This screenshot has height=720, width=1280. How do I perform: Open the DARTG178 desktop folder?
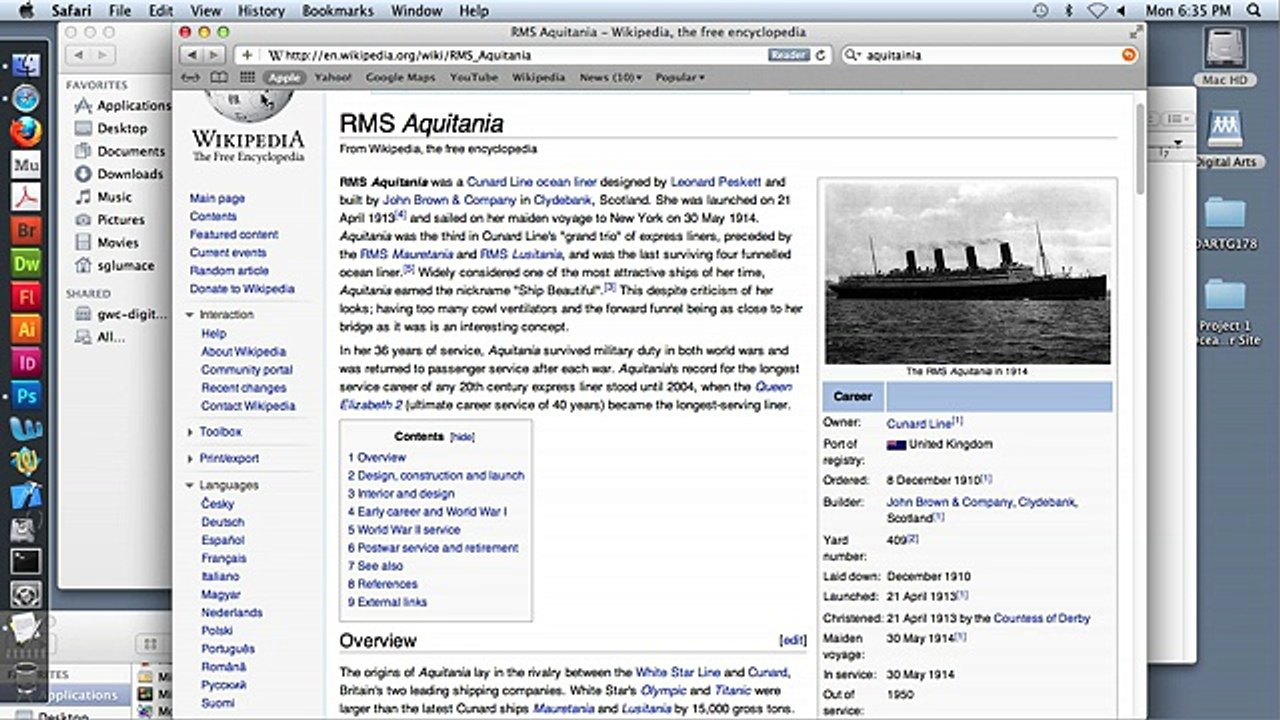[1226, 222]
